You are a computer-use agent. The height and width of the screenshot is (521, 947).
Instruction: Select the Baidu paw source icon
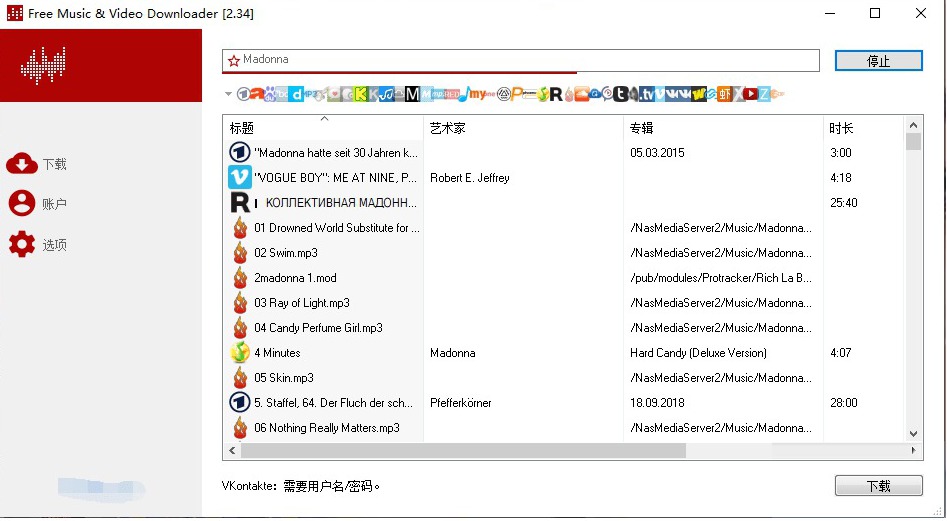click(x=269, y=94)
